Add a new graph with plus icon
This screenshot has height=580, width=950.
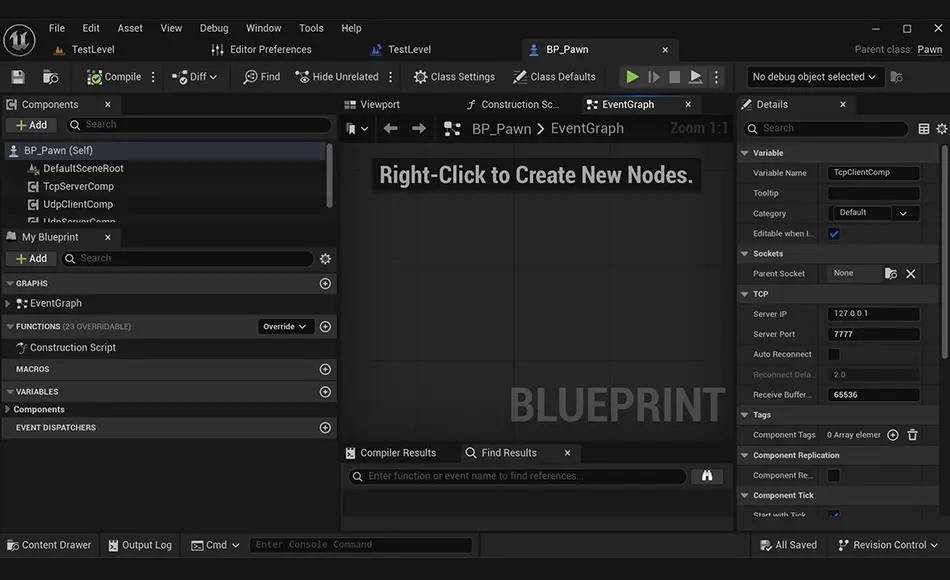(325, 284)
